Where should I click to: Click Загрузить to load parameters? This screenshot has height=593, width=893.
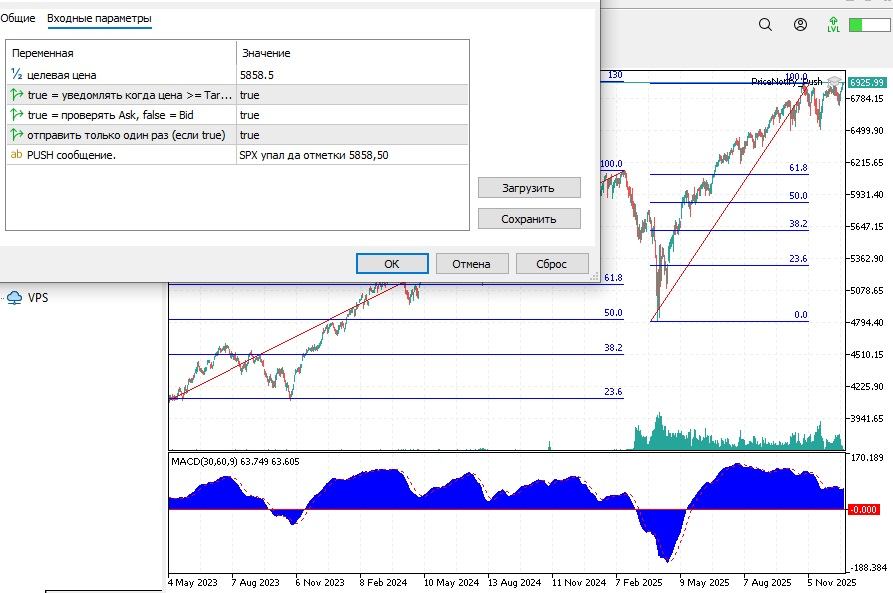529,188
